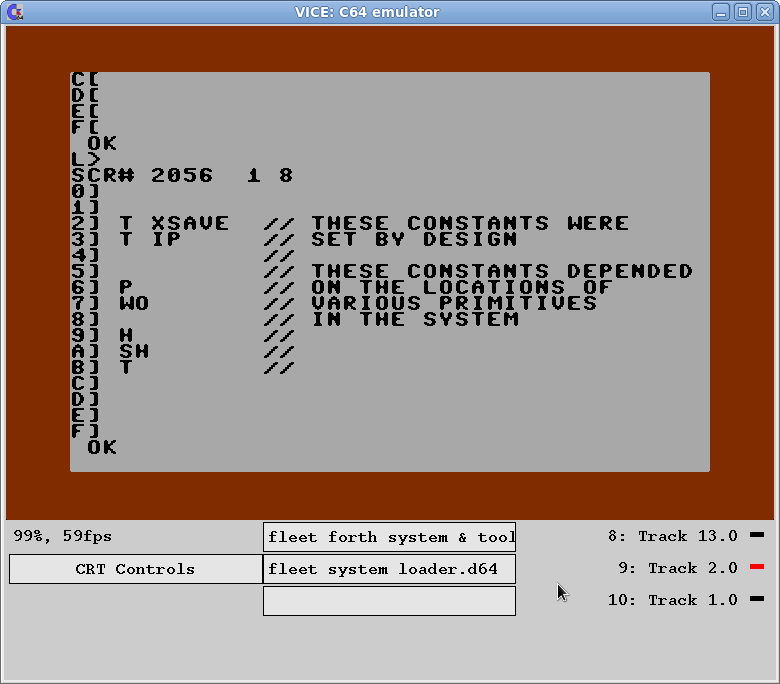The width and height of the screenshot is (780, 684).
Task: Maximize the VICE emulator window
Action: [x=743, y=12]
